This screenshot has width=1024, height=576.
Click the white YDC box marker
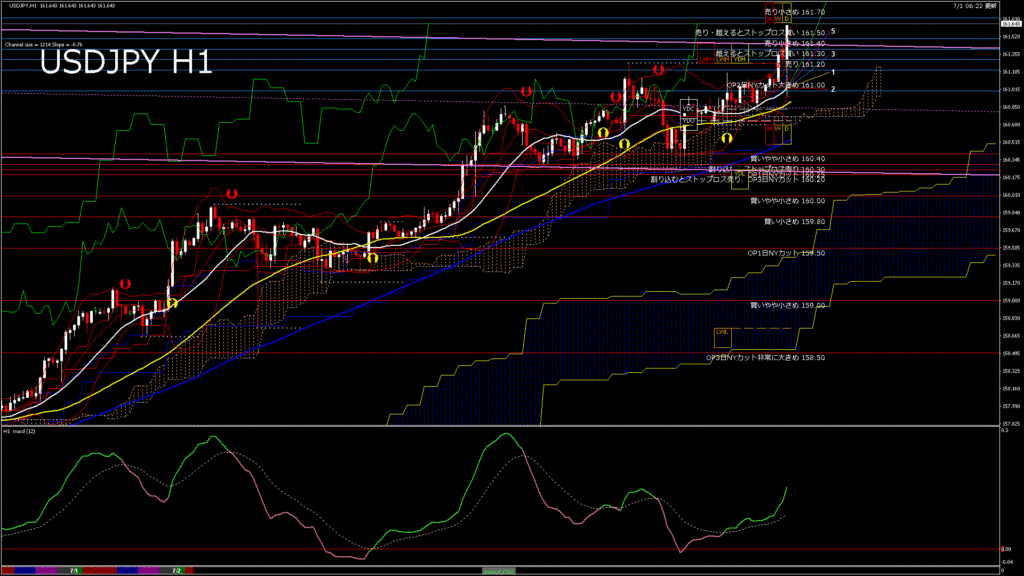pos(688,107)
